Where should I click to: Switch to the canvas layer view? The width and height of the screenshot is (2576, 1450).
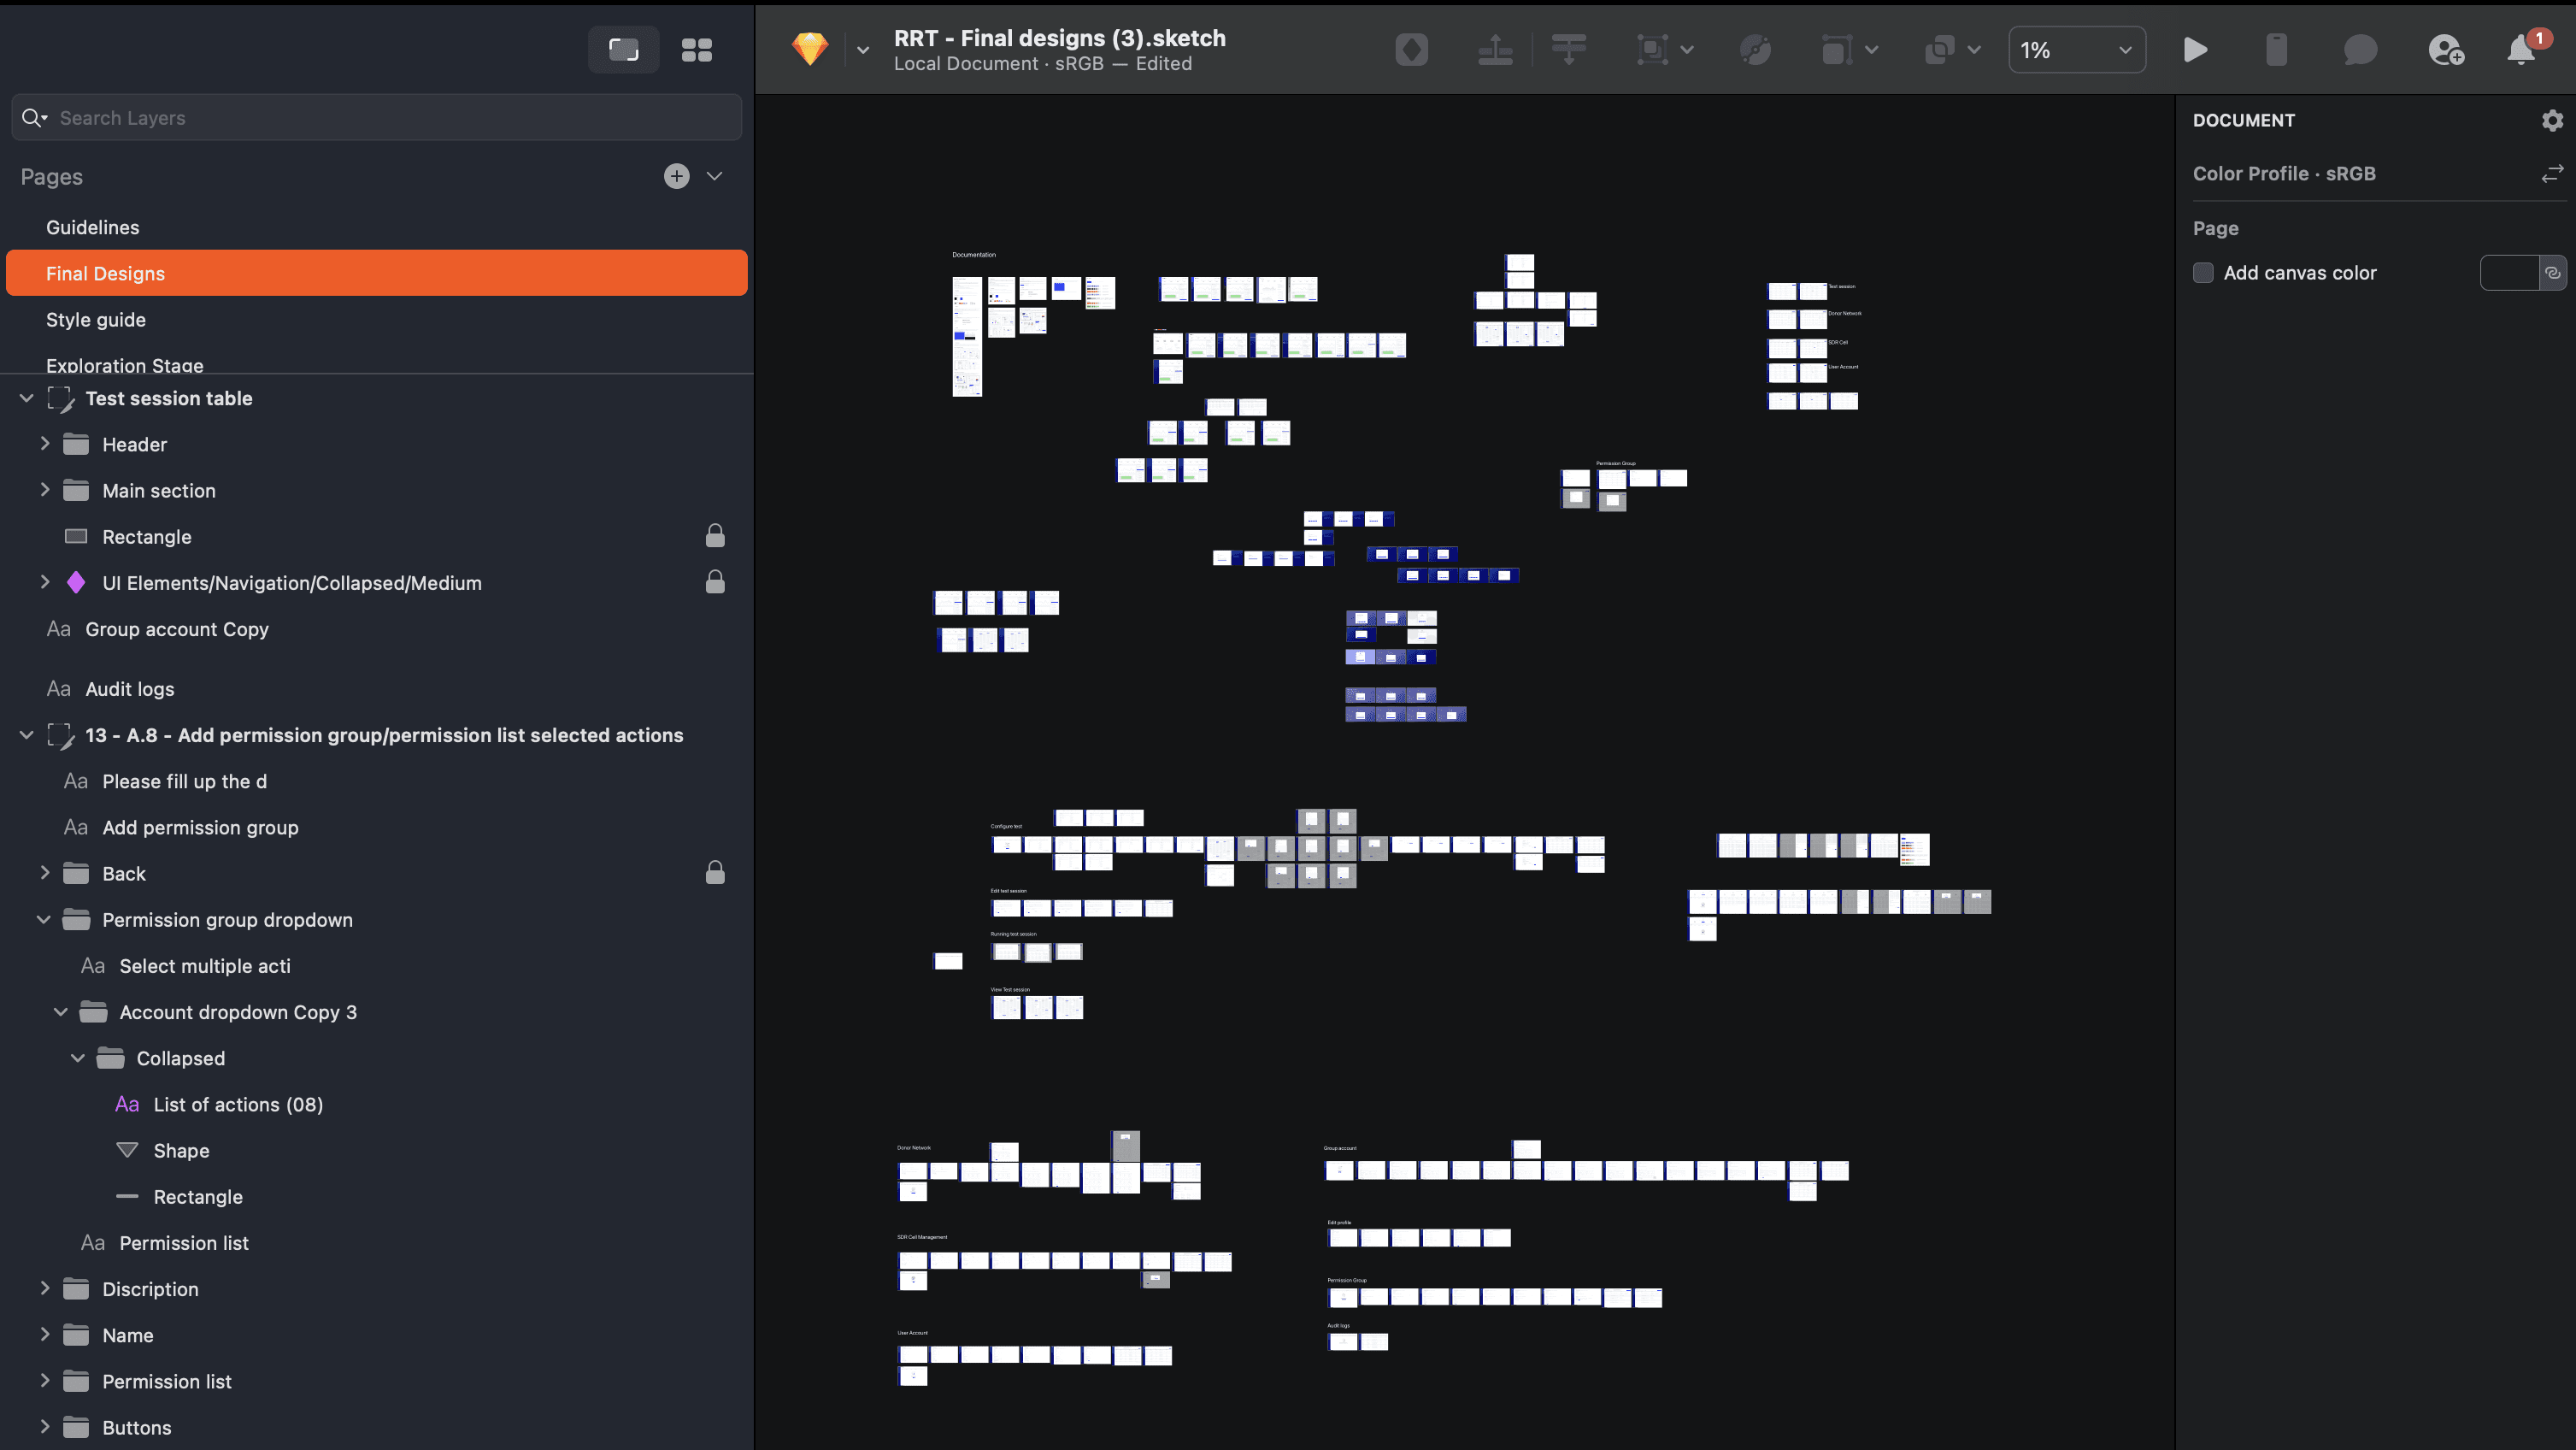click(x=623, y=49)
